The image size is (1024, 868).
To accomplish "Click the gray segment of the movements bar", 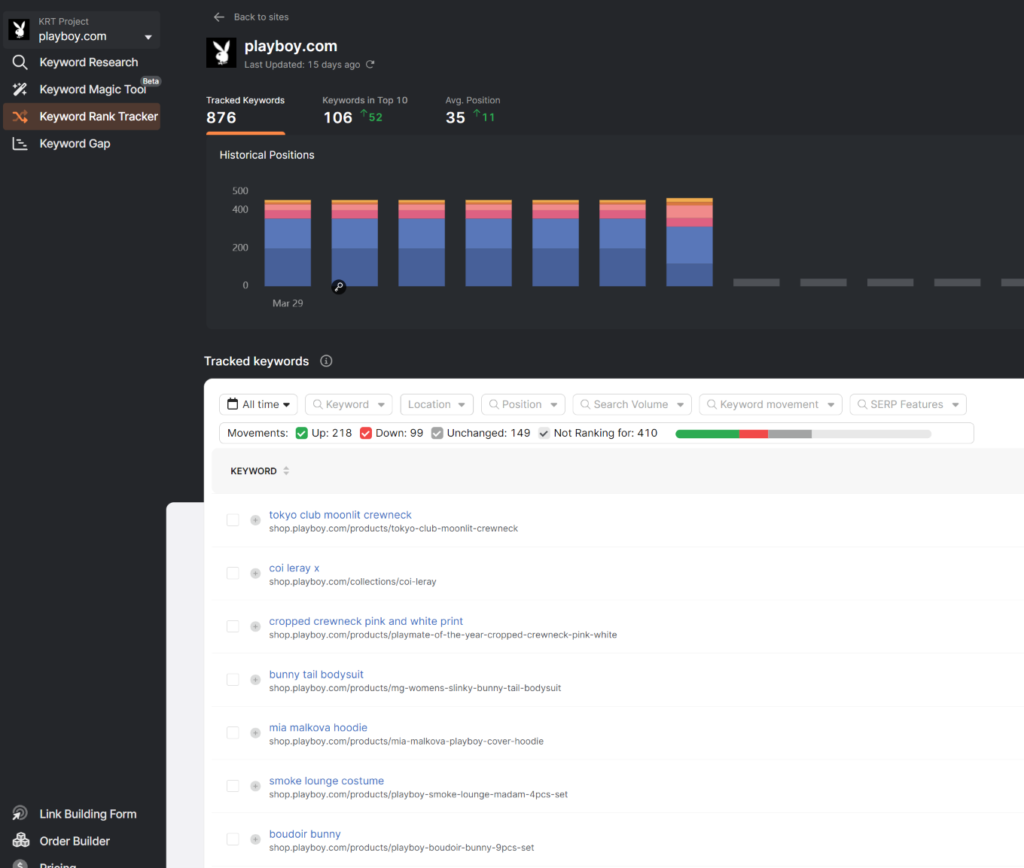I will point(790,434).
